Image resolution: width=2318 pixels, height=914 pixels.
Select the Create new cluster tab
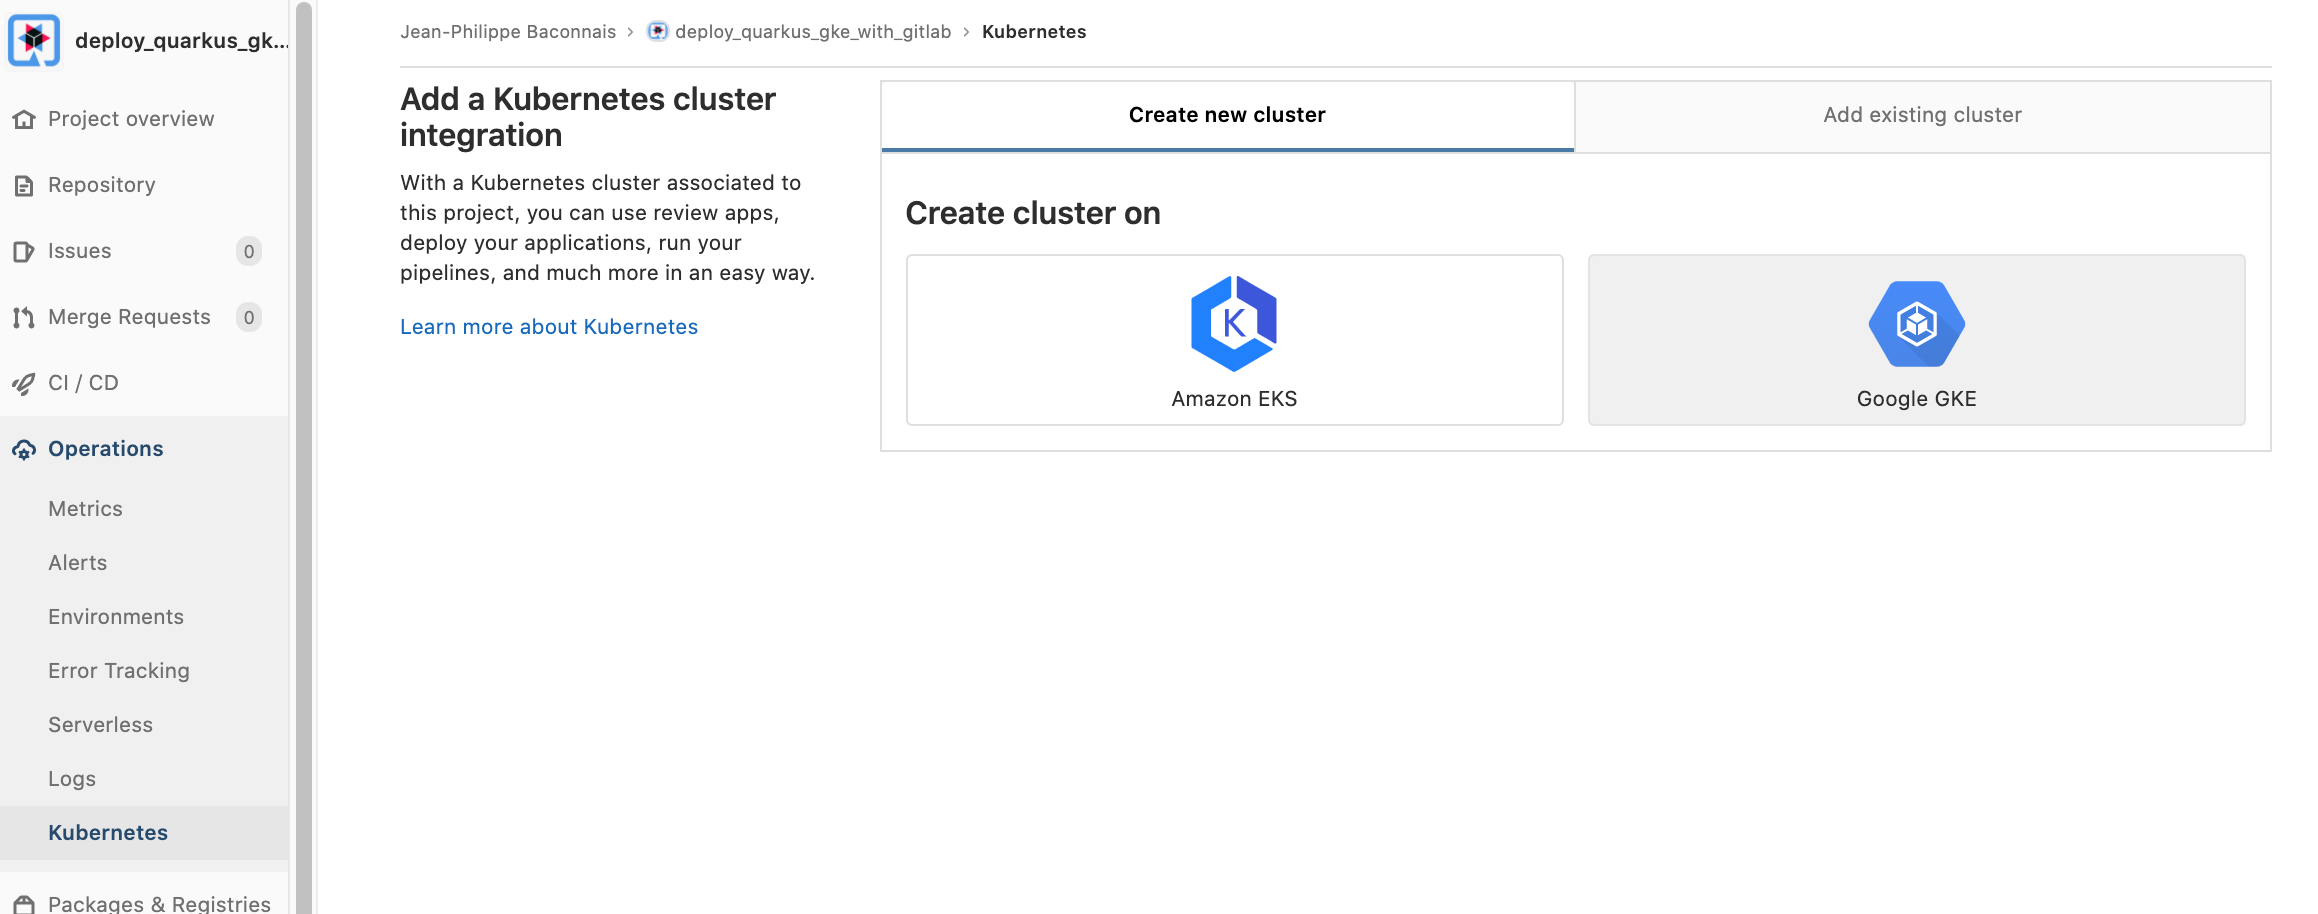pos(1226,116)
